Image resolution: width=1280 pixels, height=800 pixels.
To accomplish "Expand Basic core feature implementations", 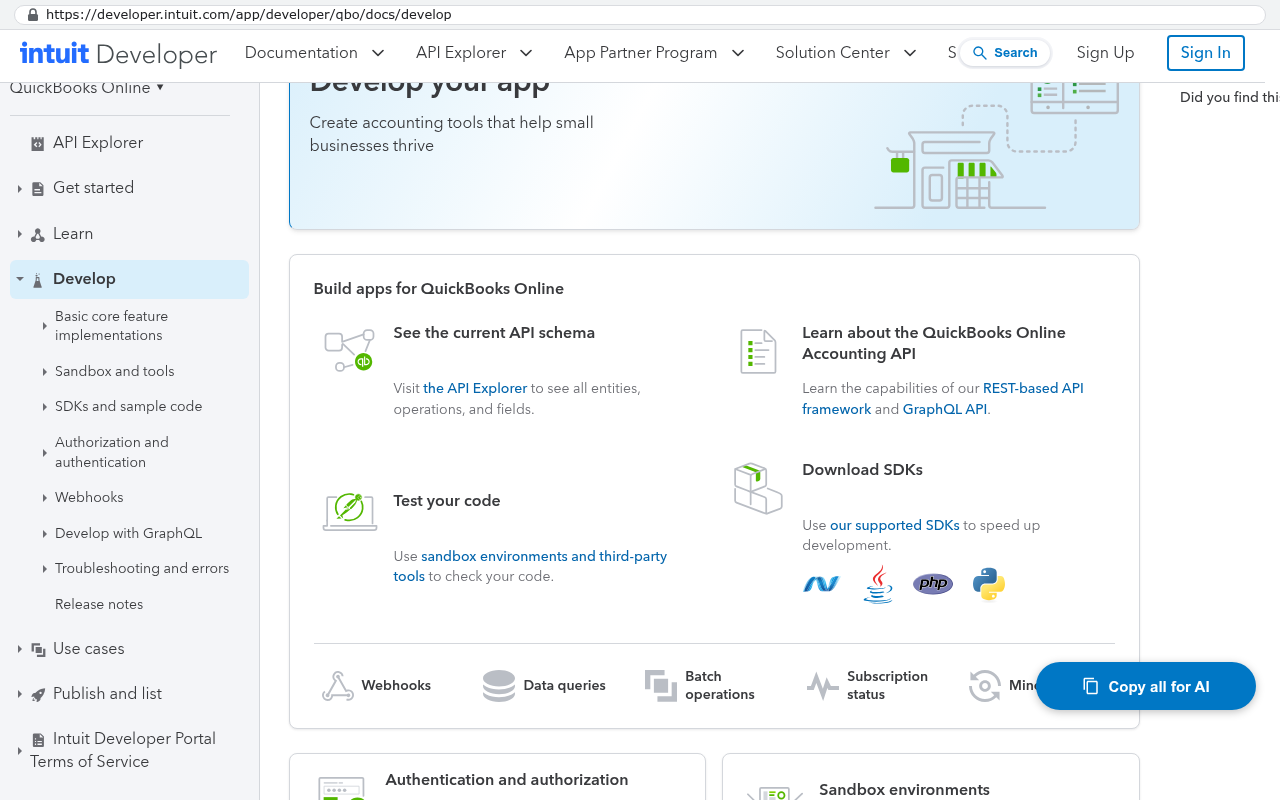I will pyautogui.click(x=45, y=326).
